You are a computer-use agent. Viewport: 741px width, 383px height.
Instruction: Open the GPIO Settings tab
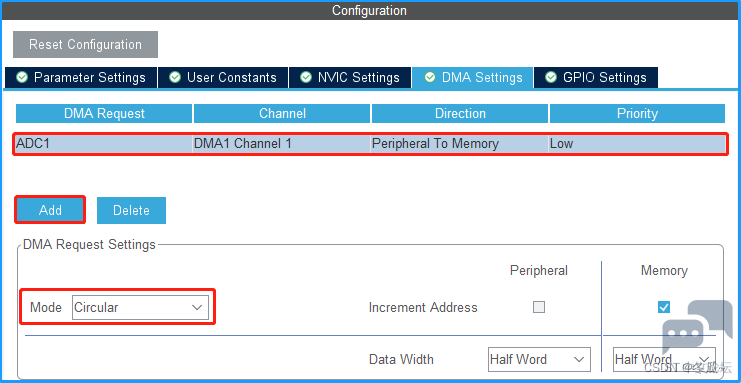coord(595,78)
